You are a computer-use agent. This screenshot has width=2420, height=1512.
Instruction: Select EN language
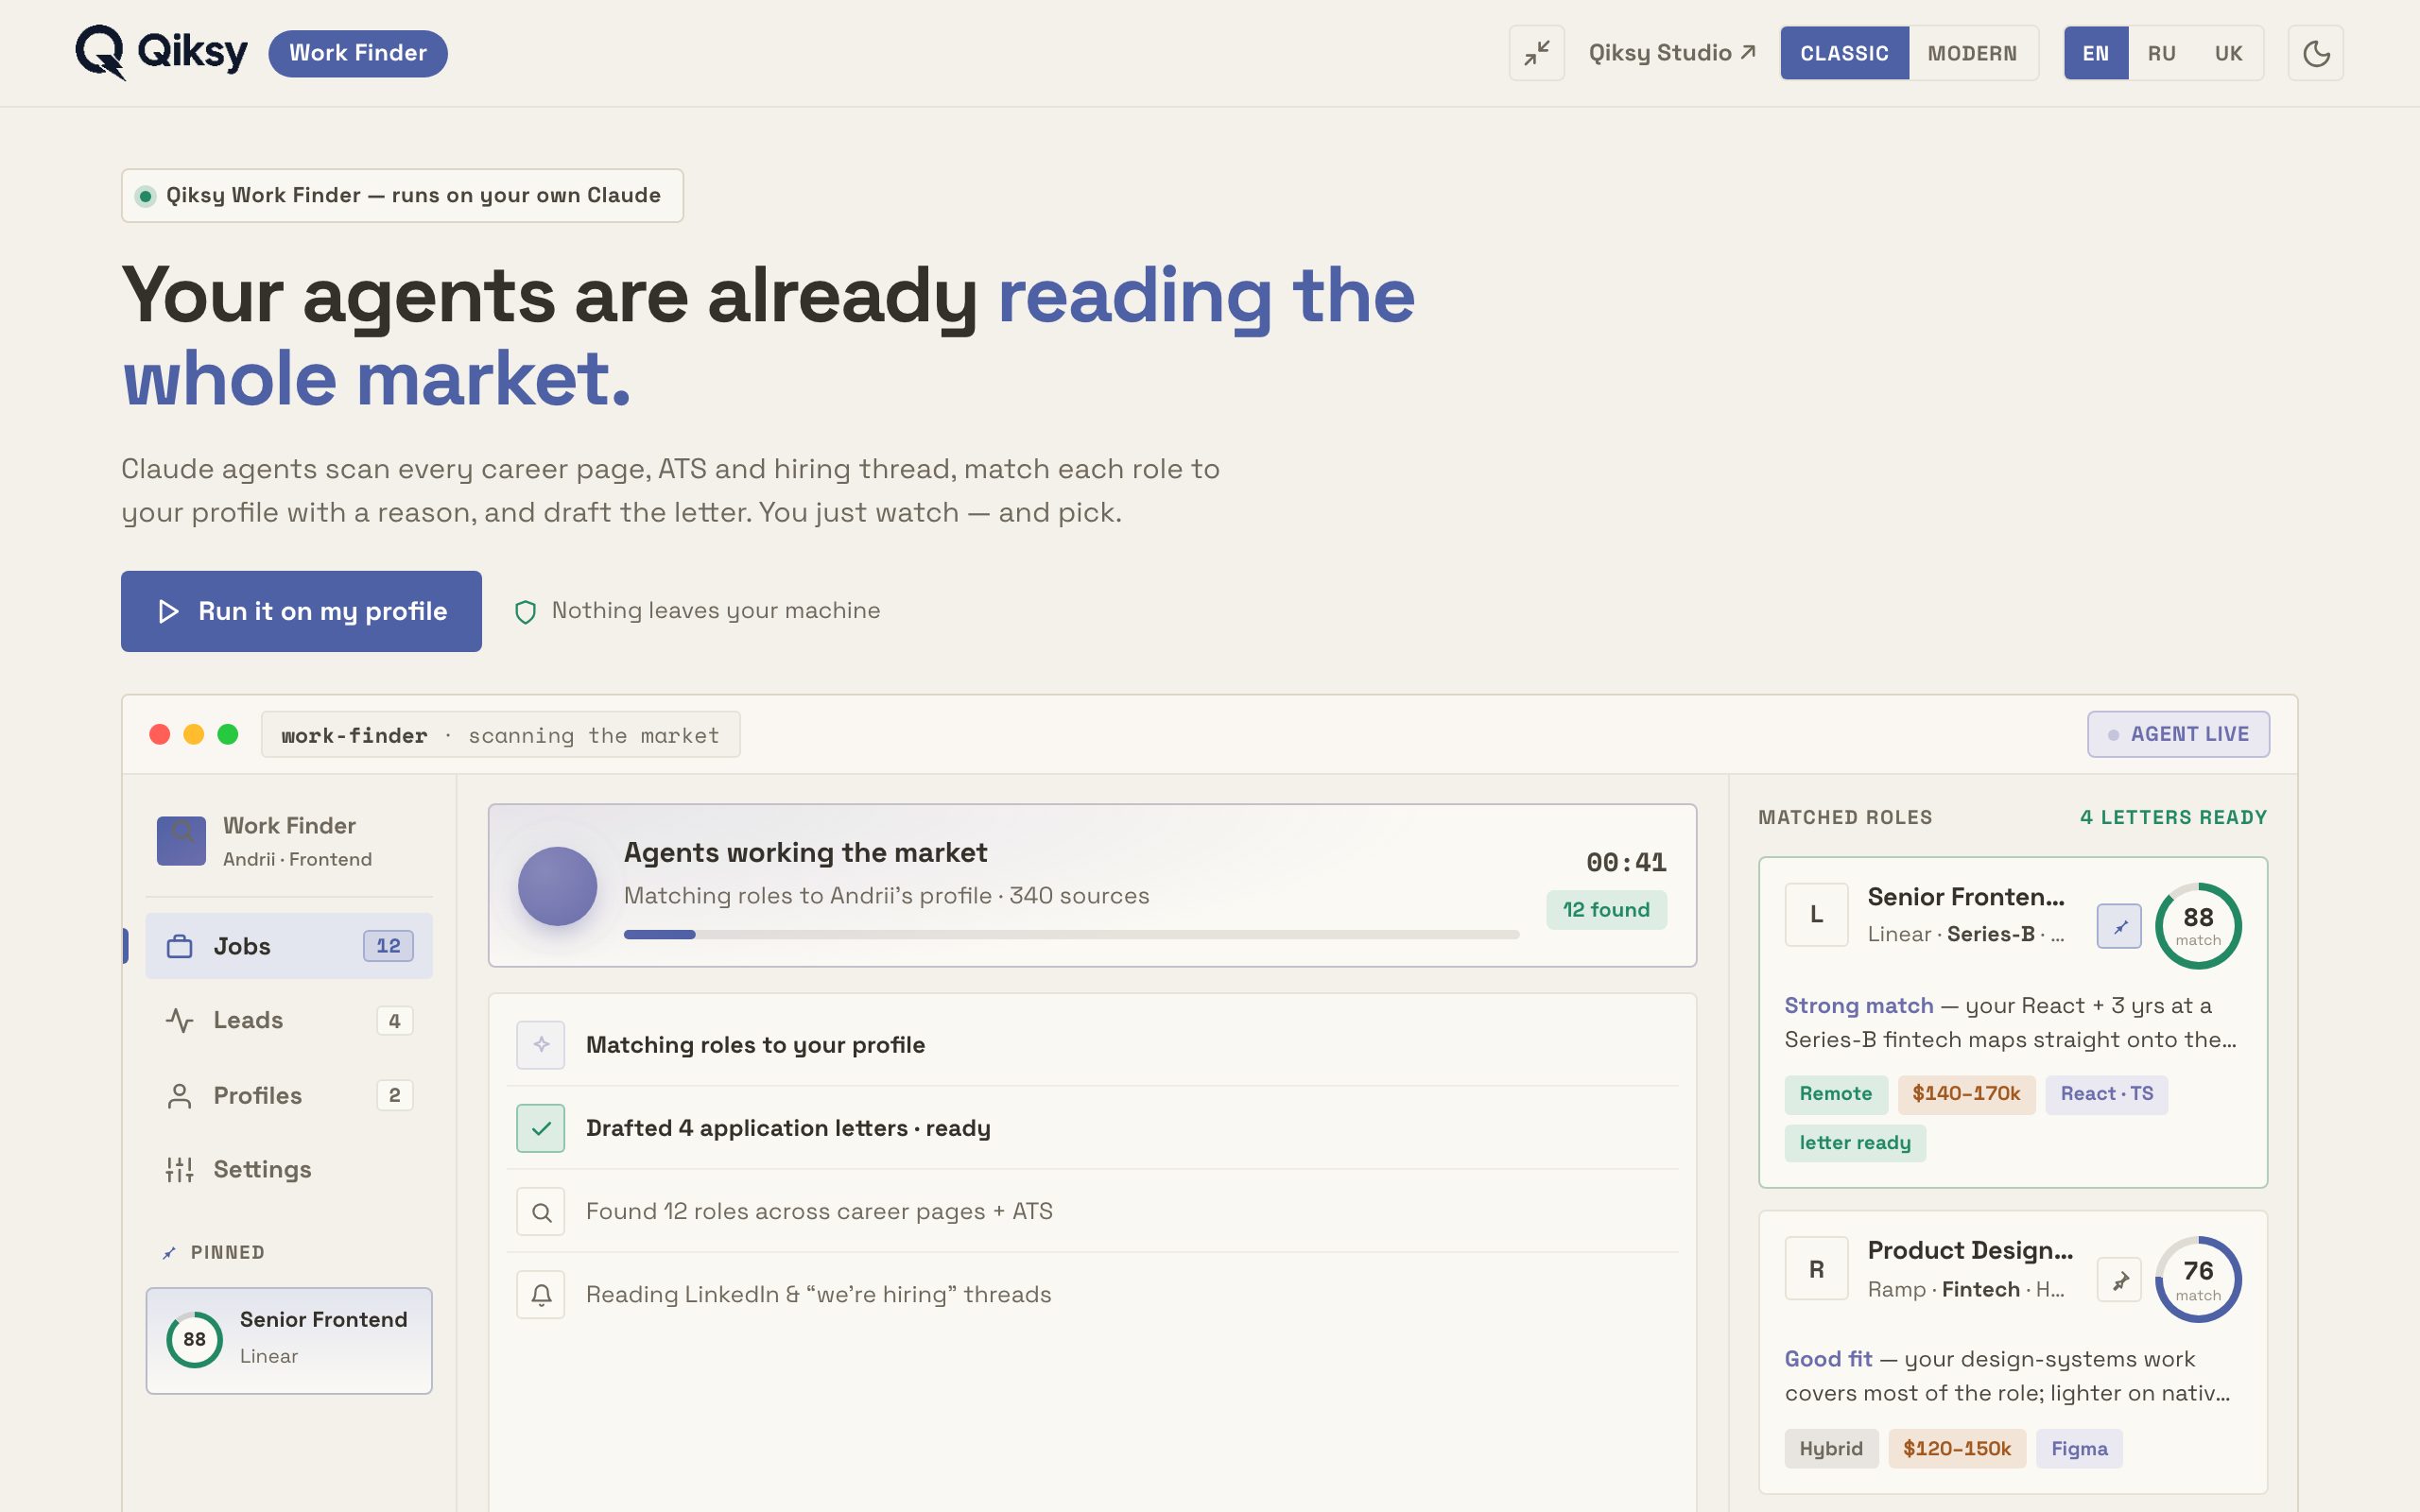click(x=2096, y=53)
